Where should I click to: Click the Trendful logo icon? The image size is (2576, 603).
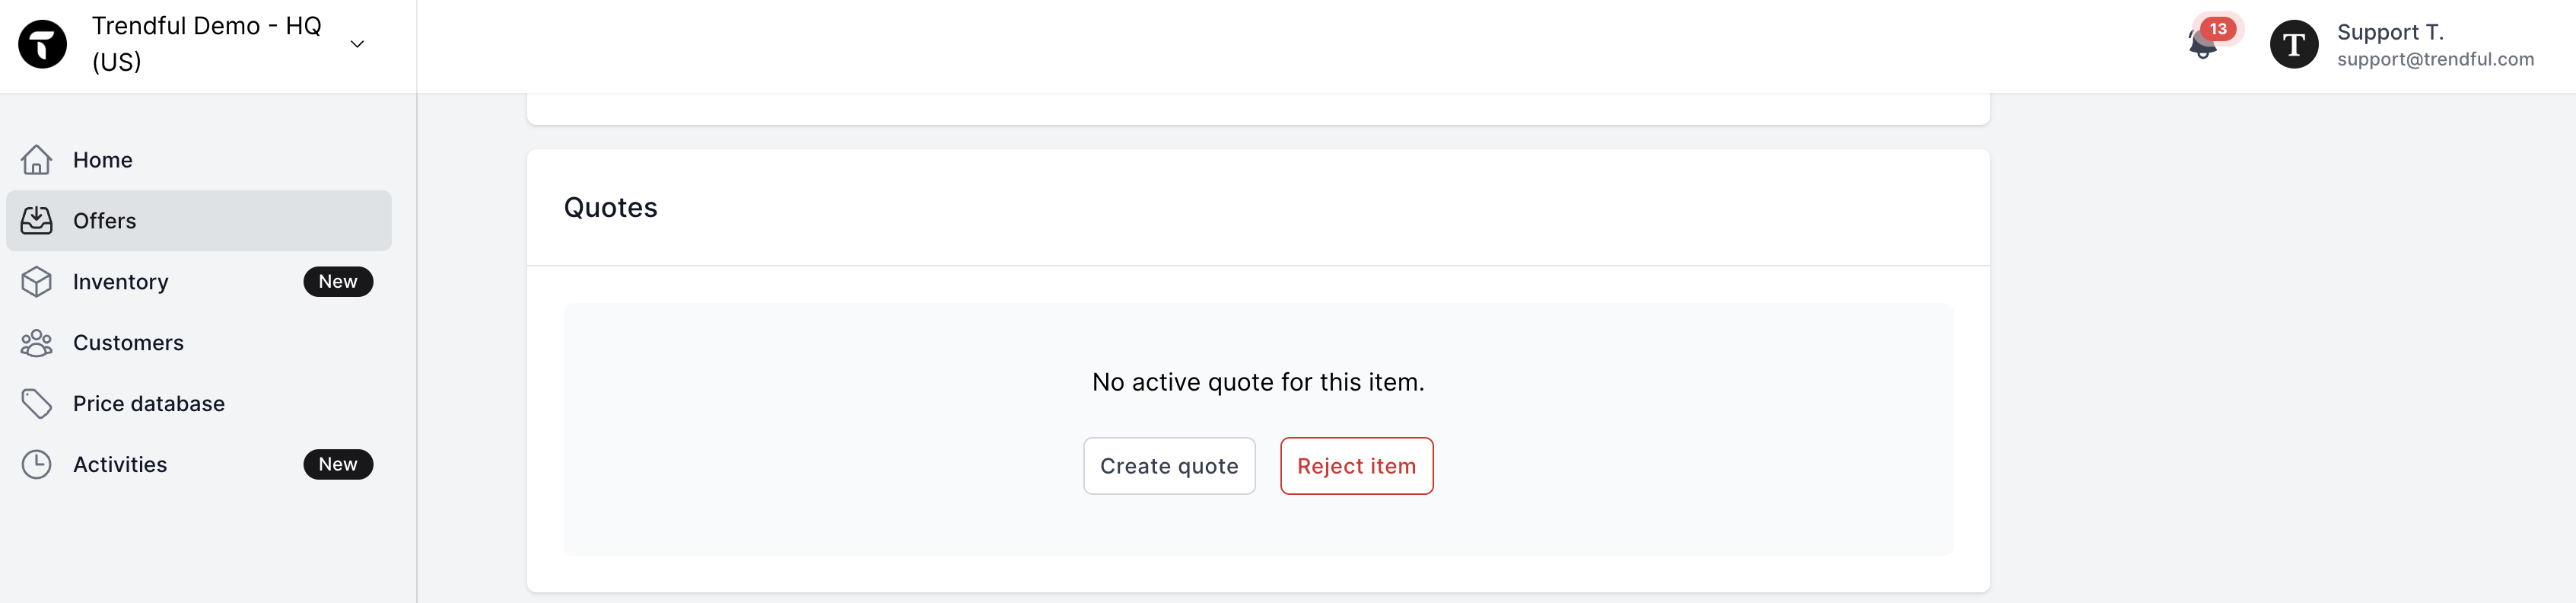click(x=43, y=44)
